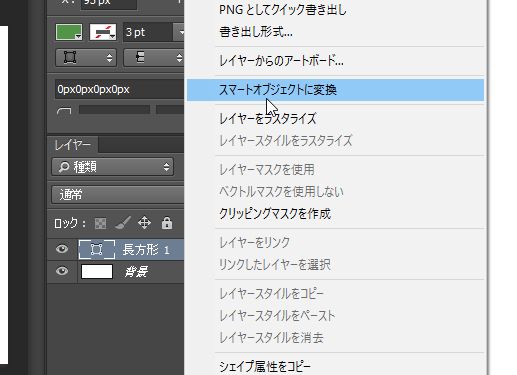Open 書き出し形式... menu entry
The image size is (517, 375).
point(256,32)
